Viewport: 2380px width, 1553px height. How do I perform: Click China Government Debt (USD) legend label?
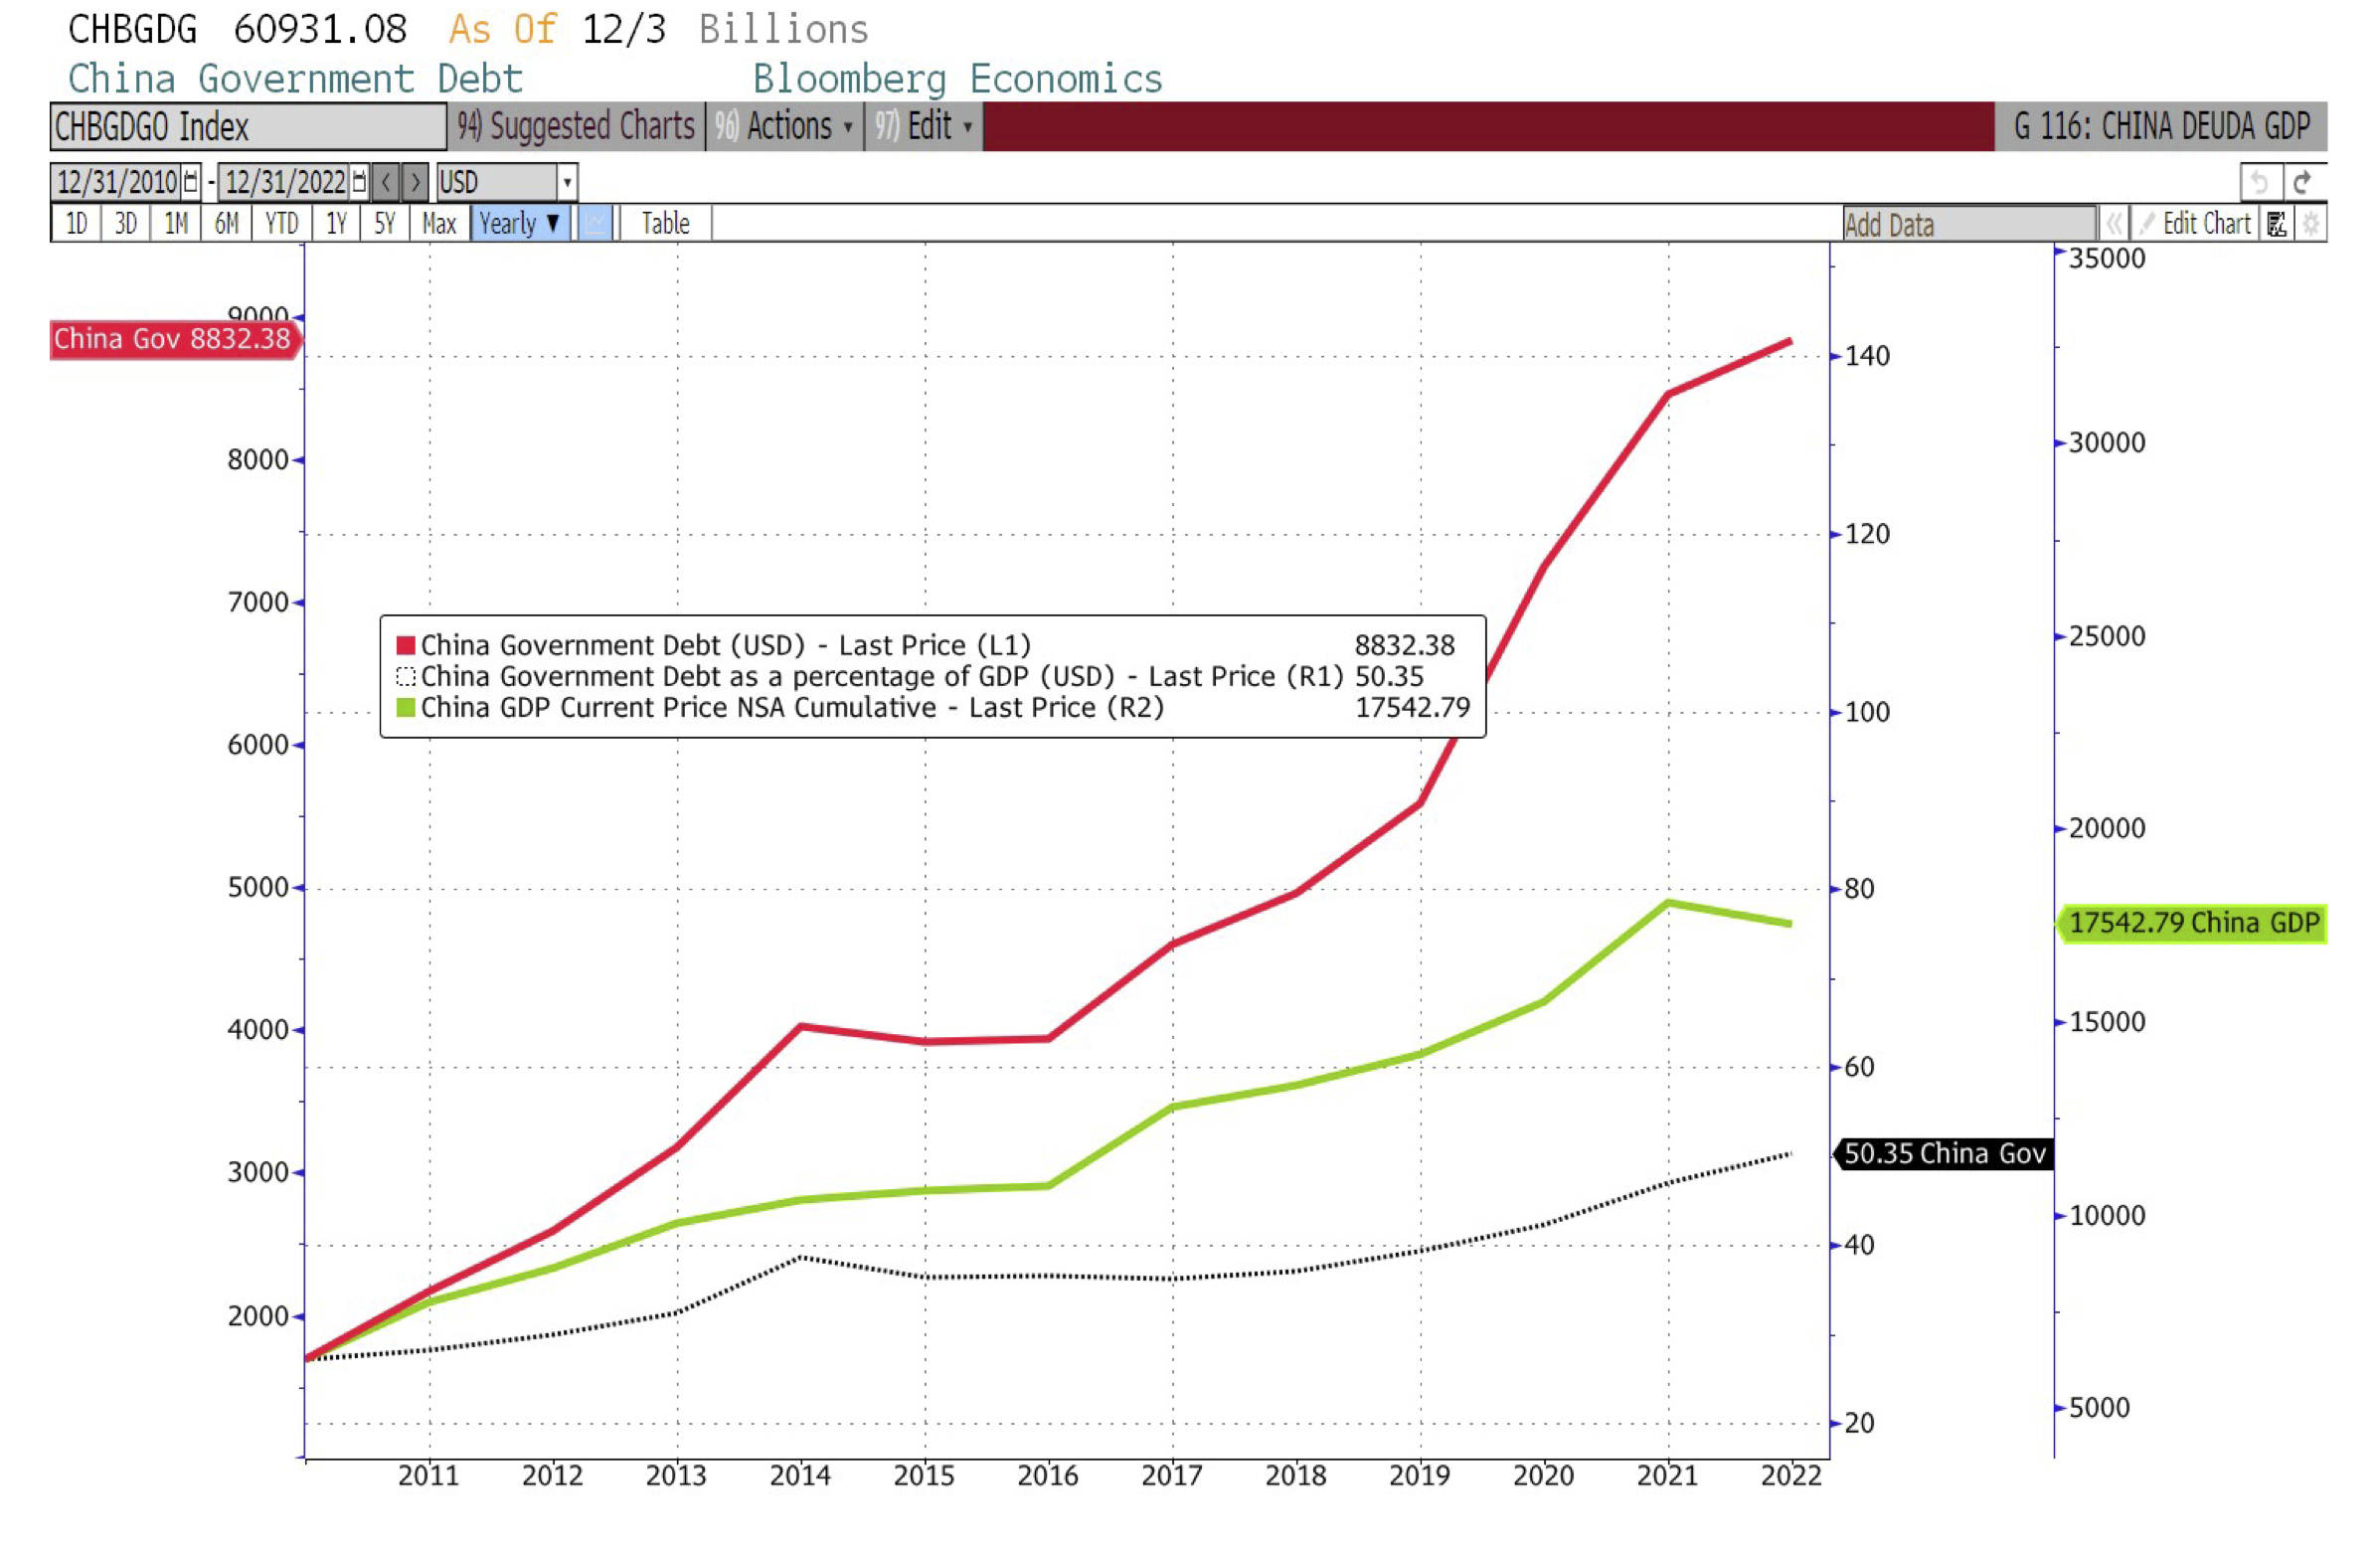pos(726,645)
